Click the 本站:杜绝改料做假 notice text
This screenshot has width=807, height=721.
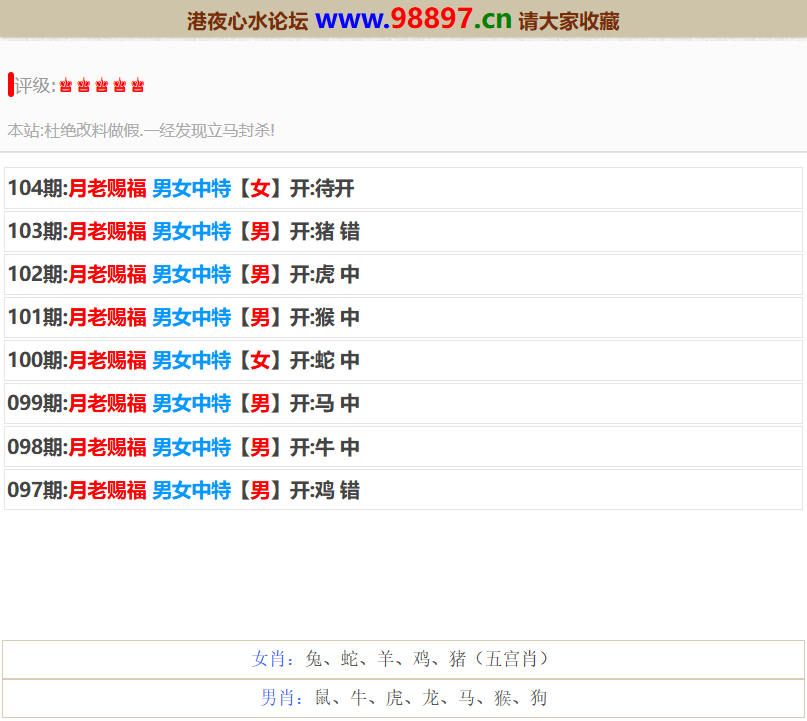coord(141,130)
